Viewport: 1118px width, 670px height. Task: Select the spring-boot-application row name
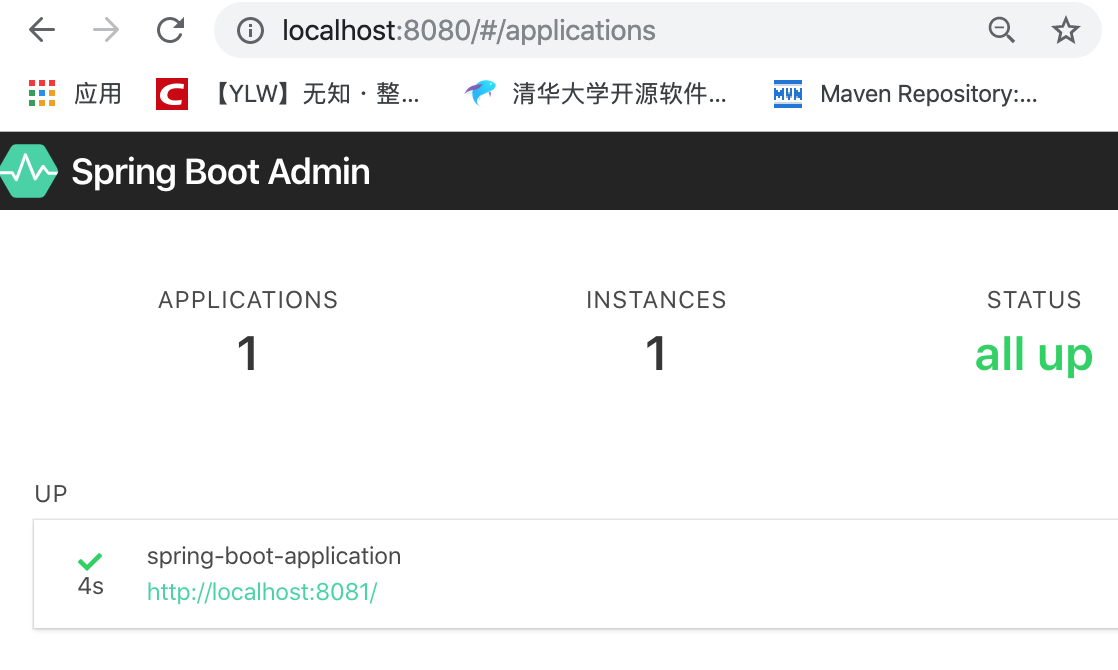[274, 556]
